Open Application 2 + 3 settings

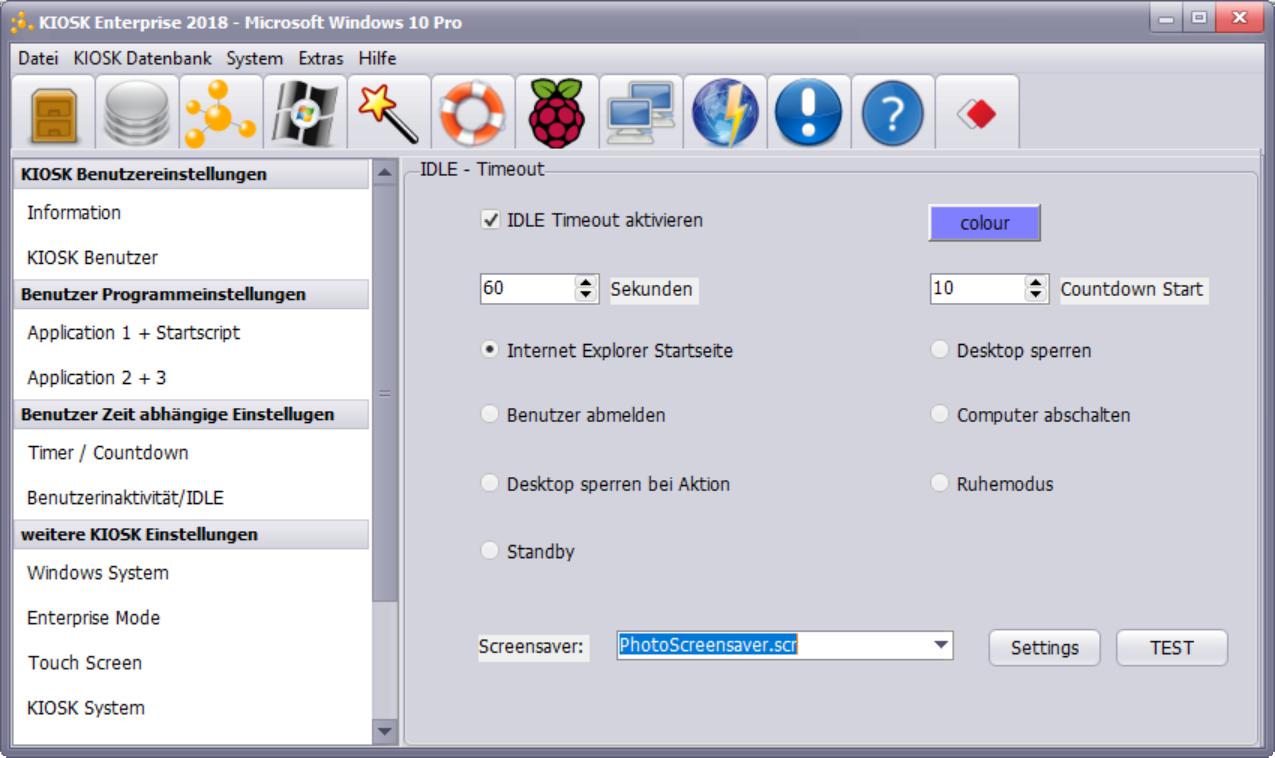[190, 378]
